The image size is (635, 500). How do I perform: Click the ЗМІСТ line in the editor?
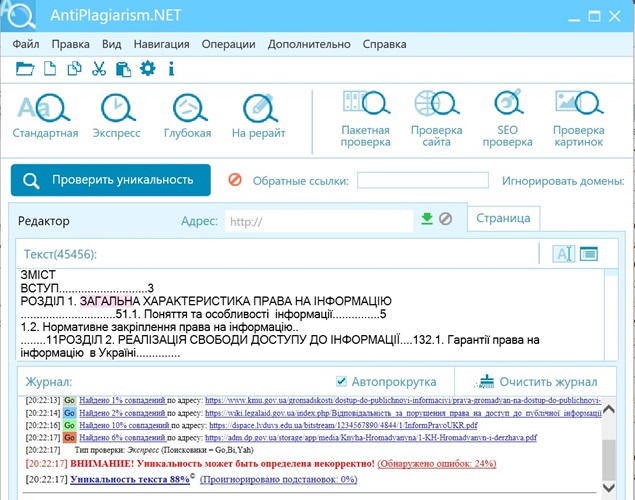[38, 275]
